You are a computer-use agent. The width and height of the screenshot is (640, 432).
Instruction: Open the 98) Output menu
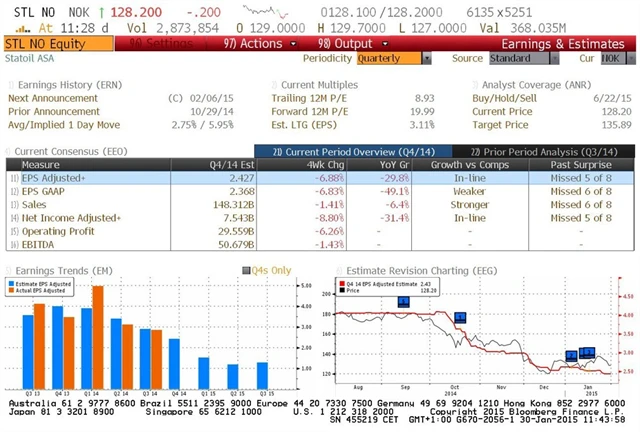point(345,44)
